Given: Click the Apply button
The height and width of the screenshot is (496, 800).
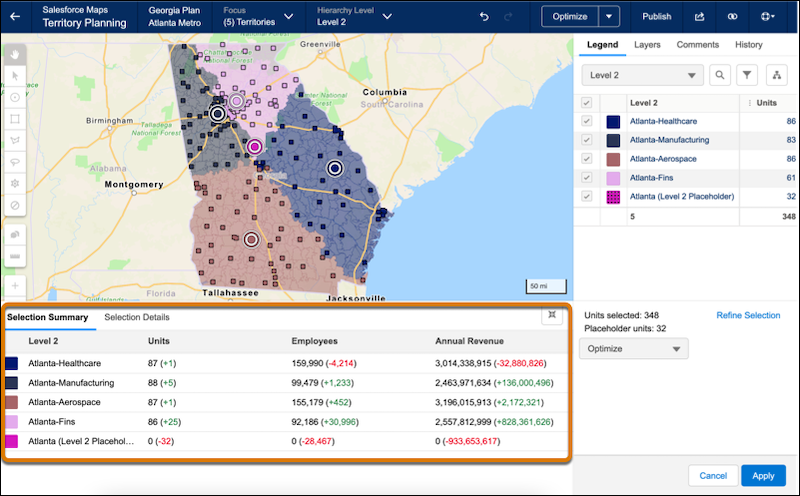Looking at the screenshot, I should point(763,476).
